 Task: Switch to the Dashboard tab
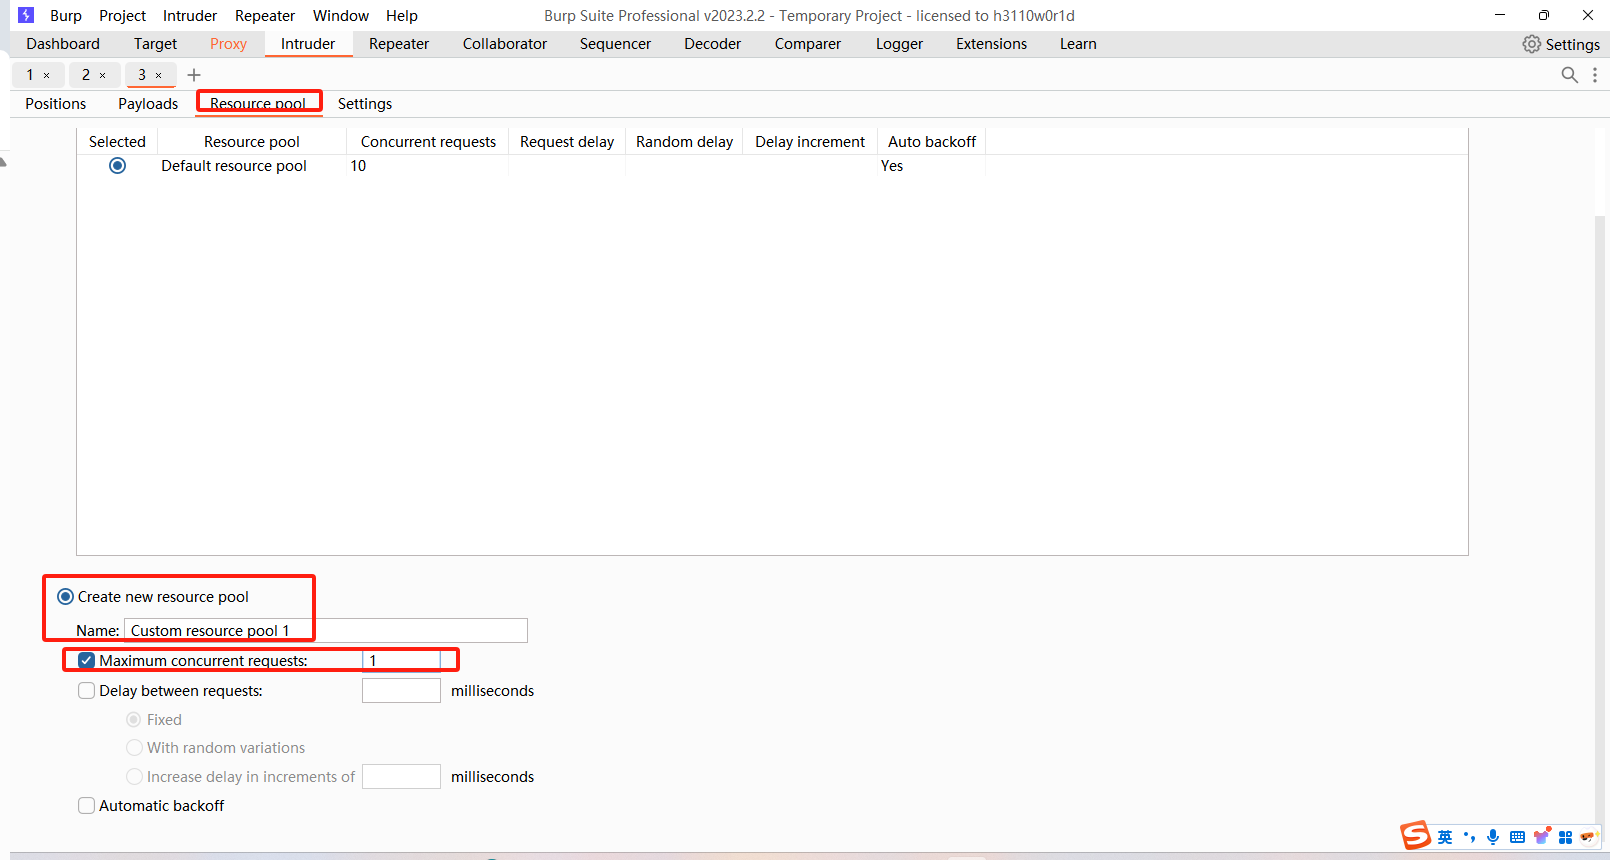coord(63,44)
